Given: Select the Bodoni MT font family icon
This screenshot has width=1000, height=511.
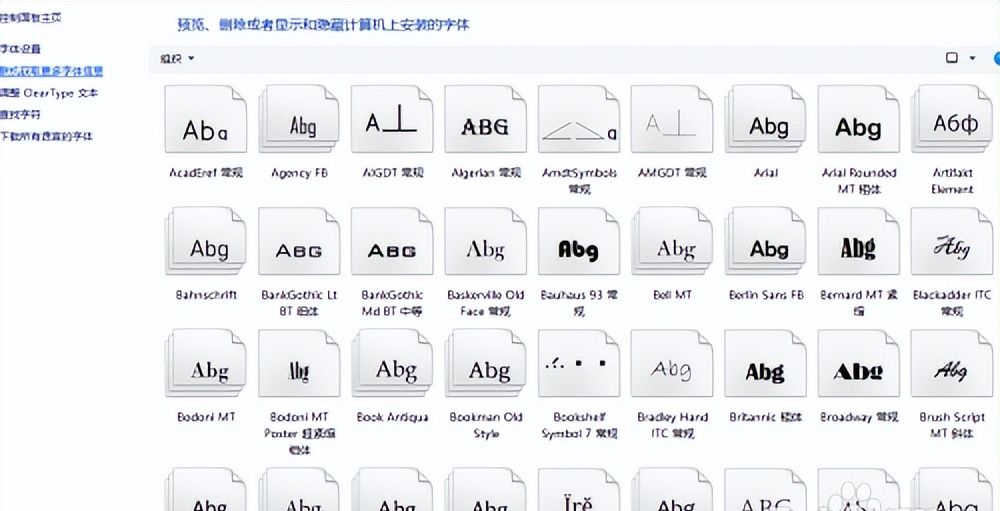Looking at the screenshot, I should tap(205, 363).
